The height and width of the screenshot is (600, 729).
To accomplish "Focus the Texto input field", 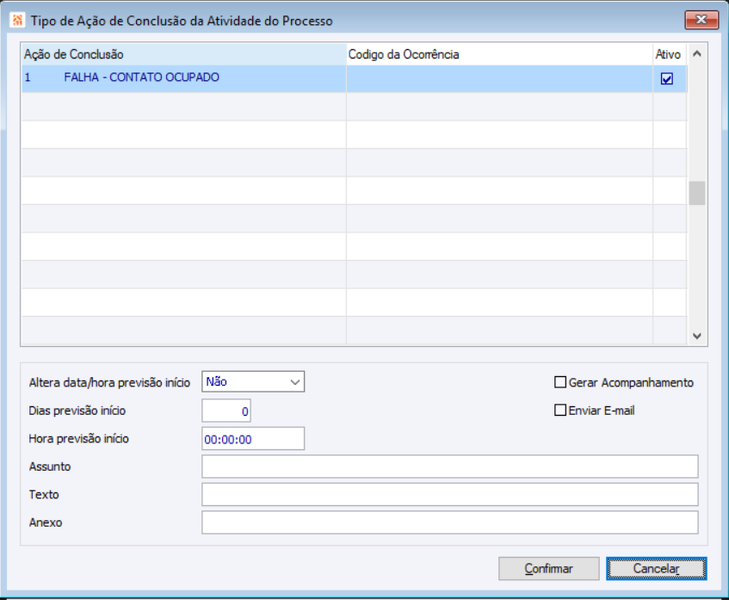I will (x=450, y=495).
